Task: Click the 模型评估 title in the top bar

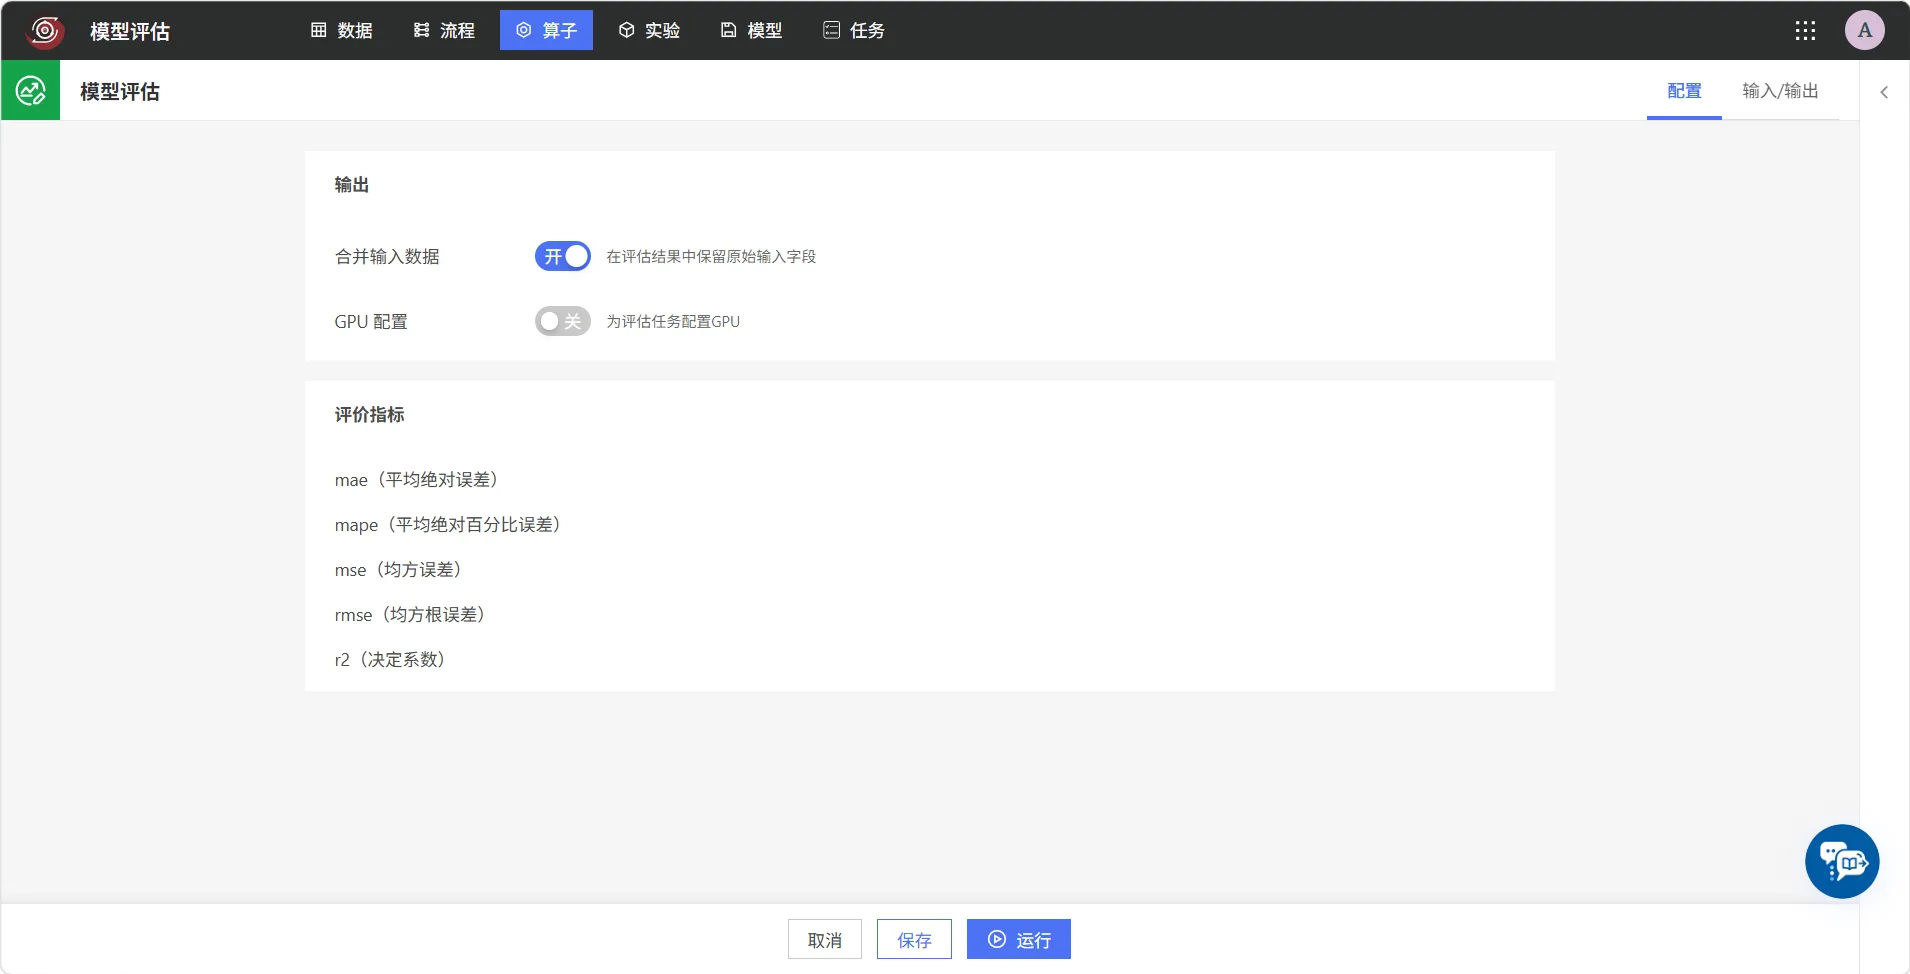Action: coord(130,31)
